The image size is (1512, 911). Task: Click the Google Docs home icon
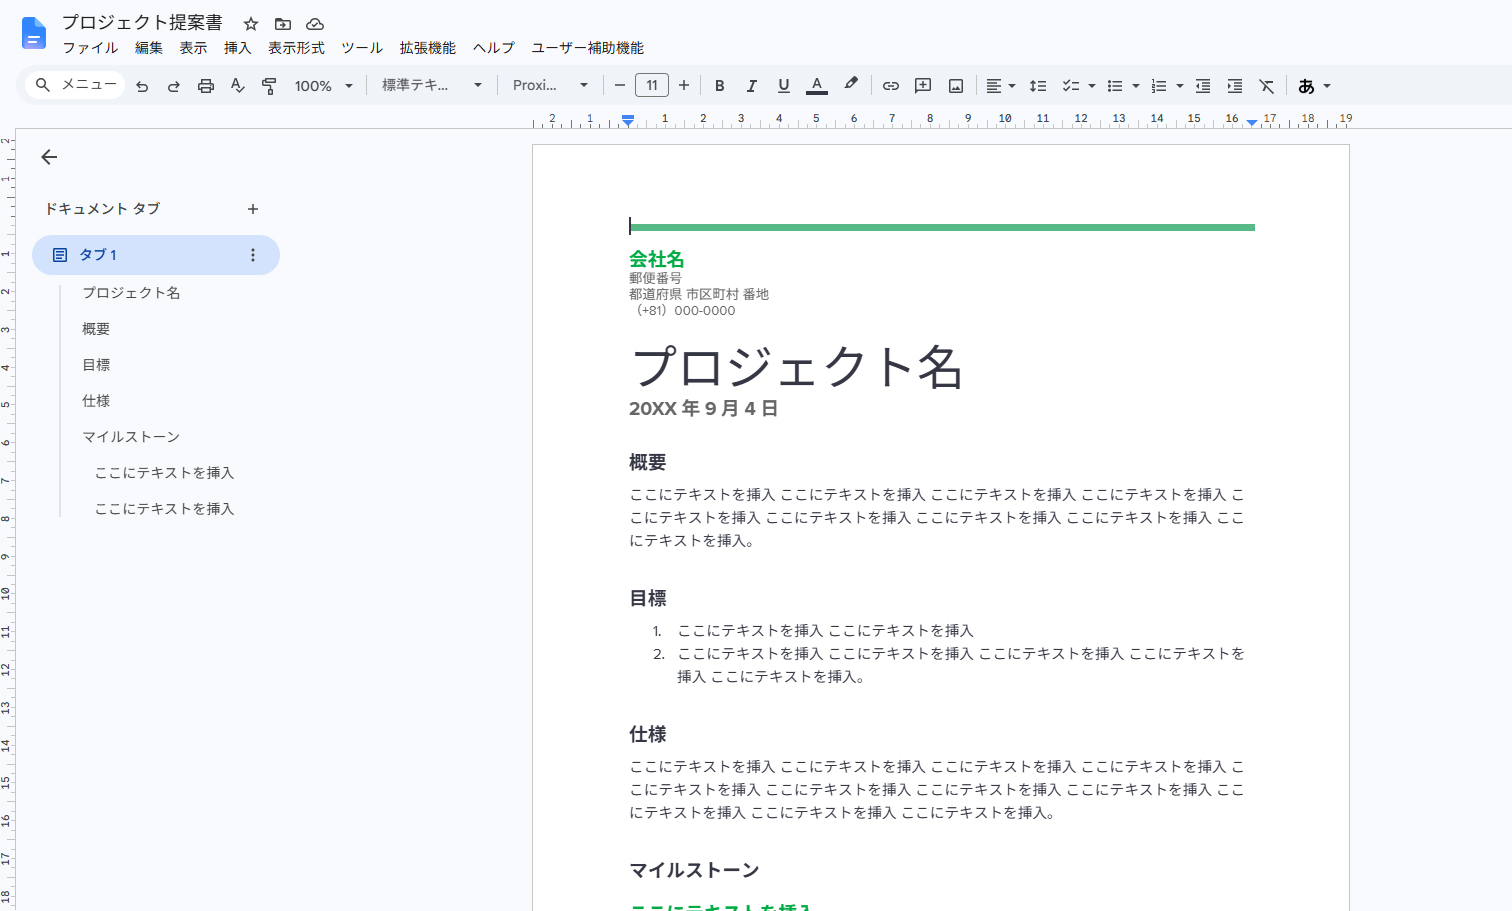34,34
